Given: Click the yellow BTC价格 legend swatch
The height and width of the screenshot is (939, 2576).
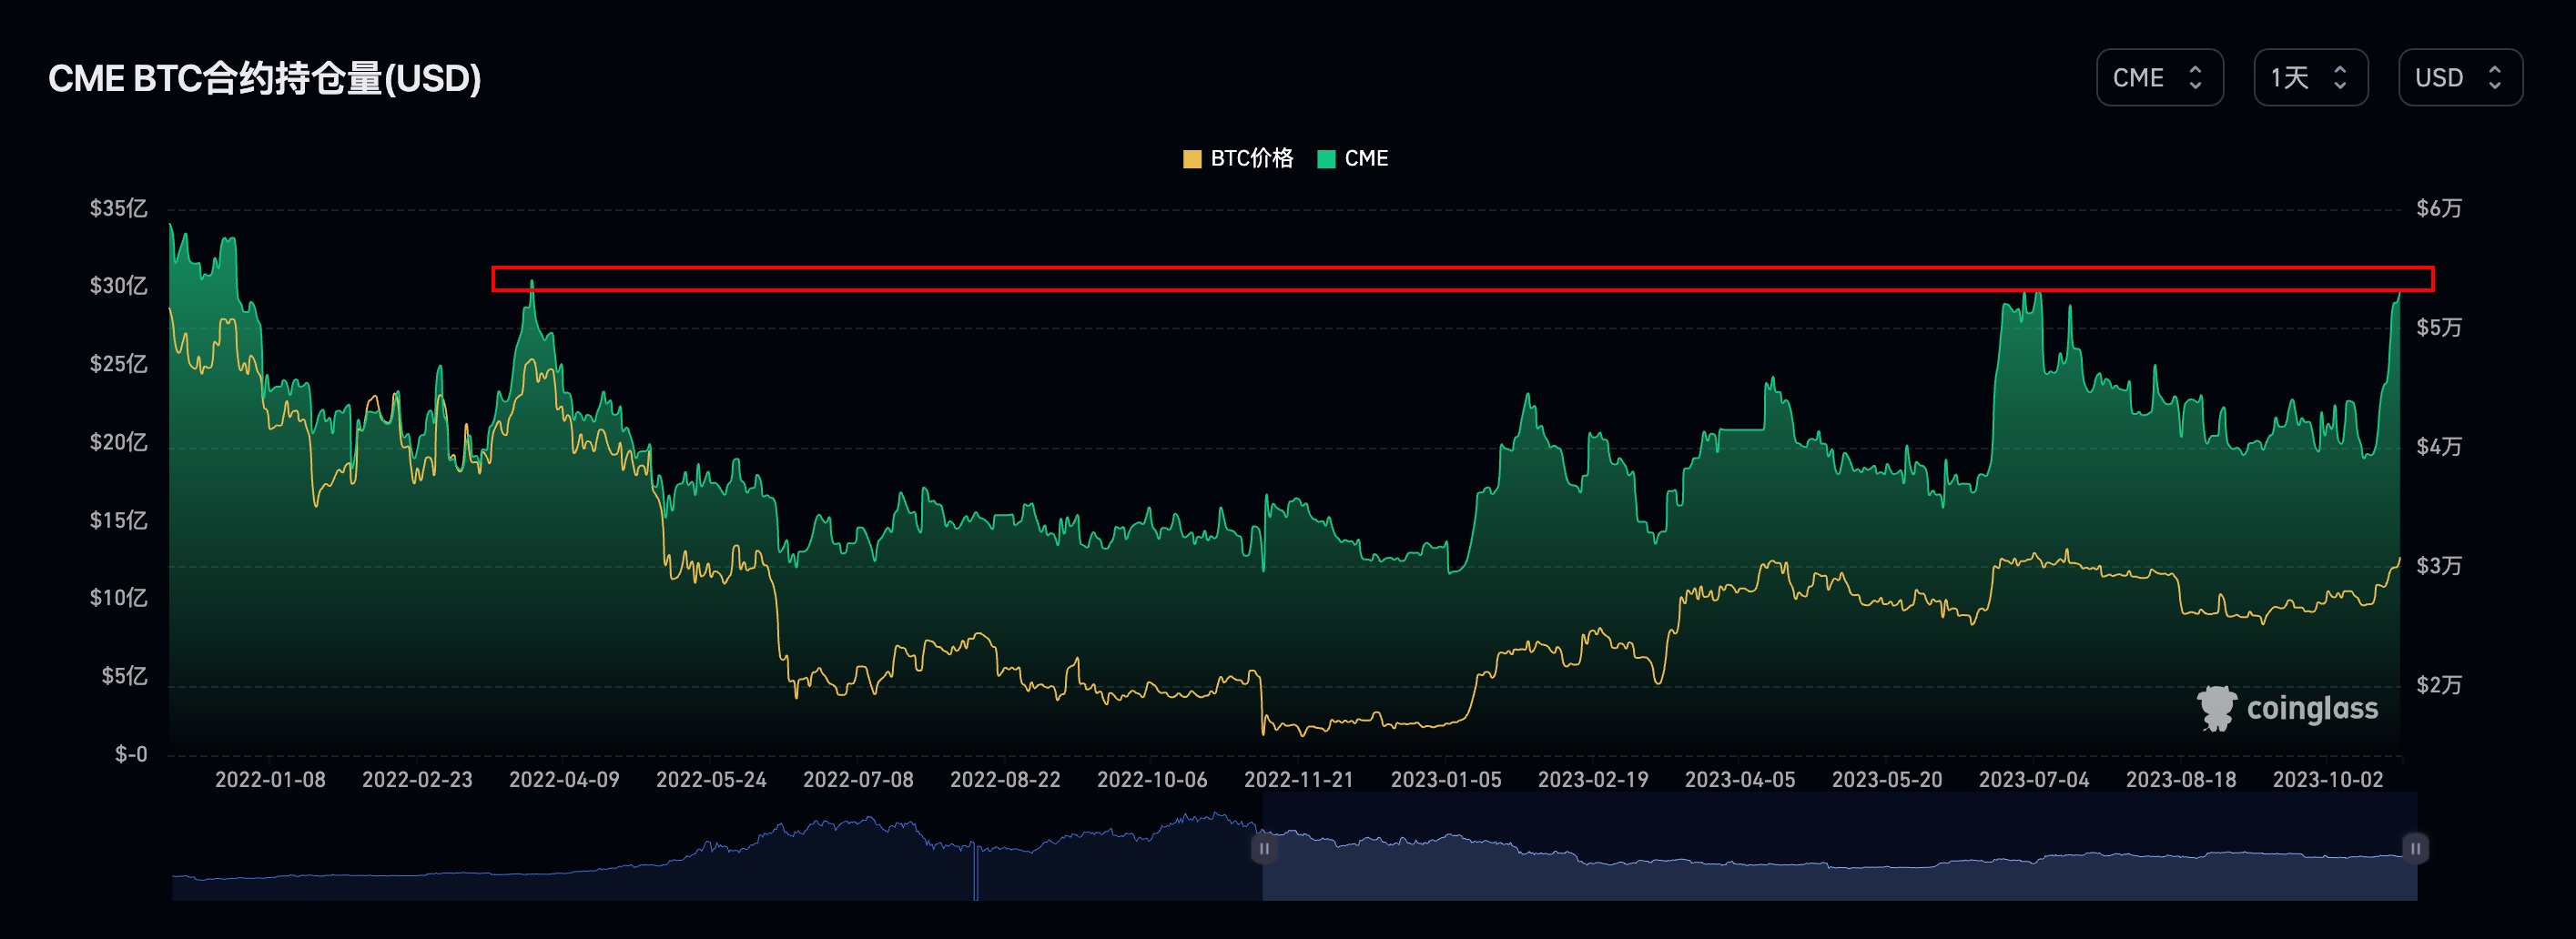Looking at the screenshot, I should [1192, 159].
